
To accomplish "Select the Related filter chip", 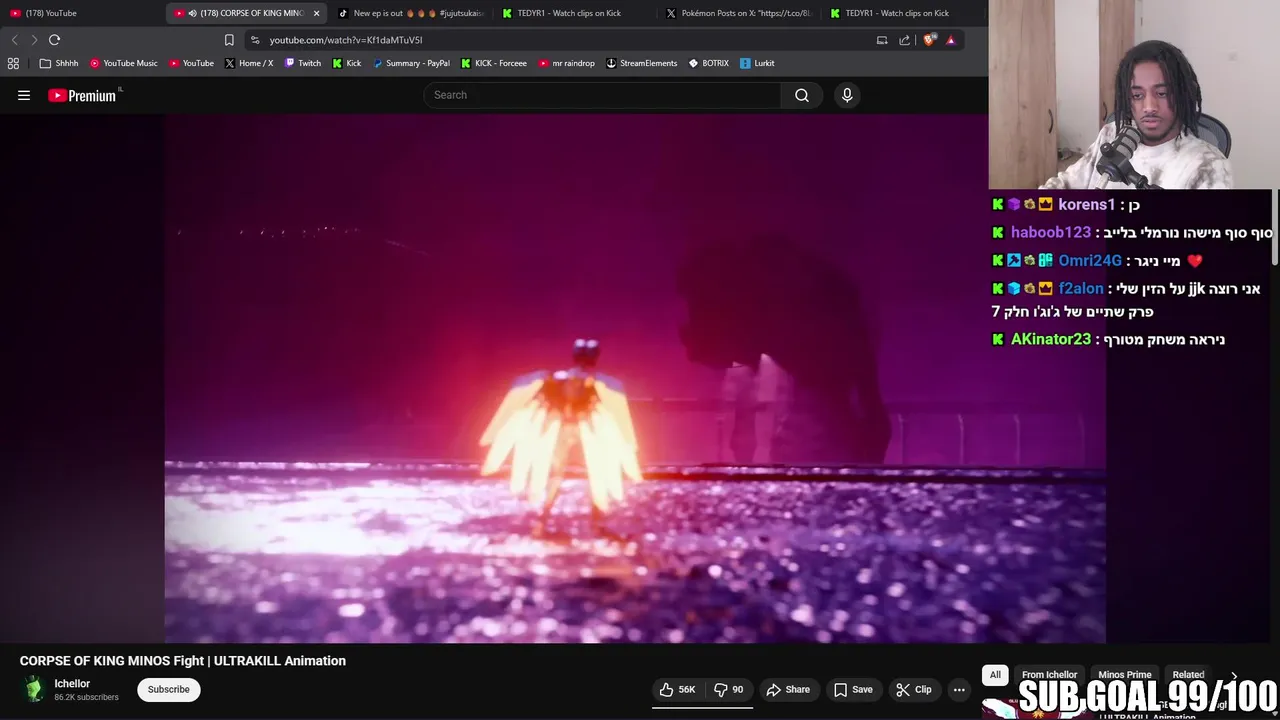I will point(1188,675).
